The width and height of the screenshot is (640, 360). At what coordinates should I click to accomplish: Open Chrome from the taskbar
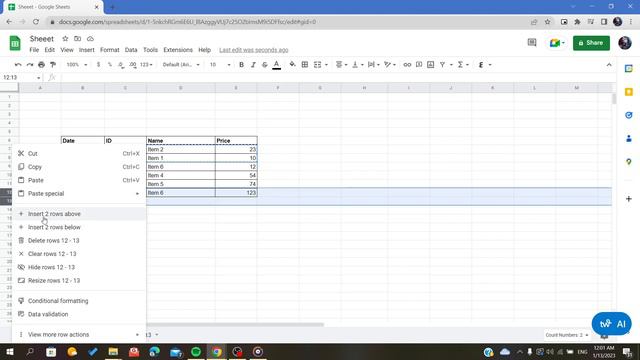coord(217,351)
